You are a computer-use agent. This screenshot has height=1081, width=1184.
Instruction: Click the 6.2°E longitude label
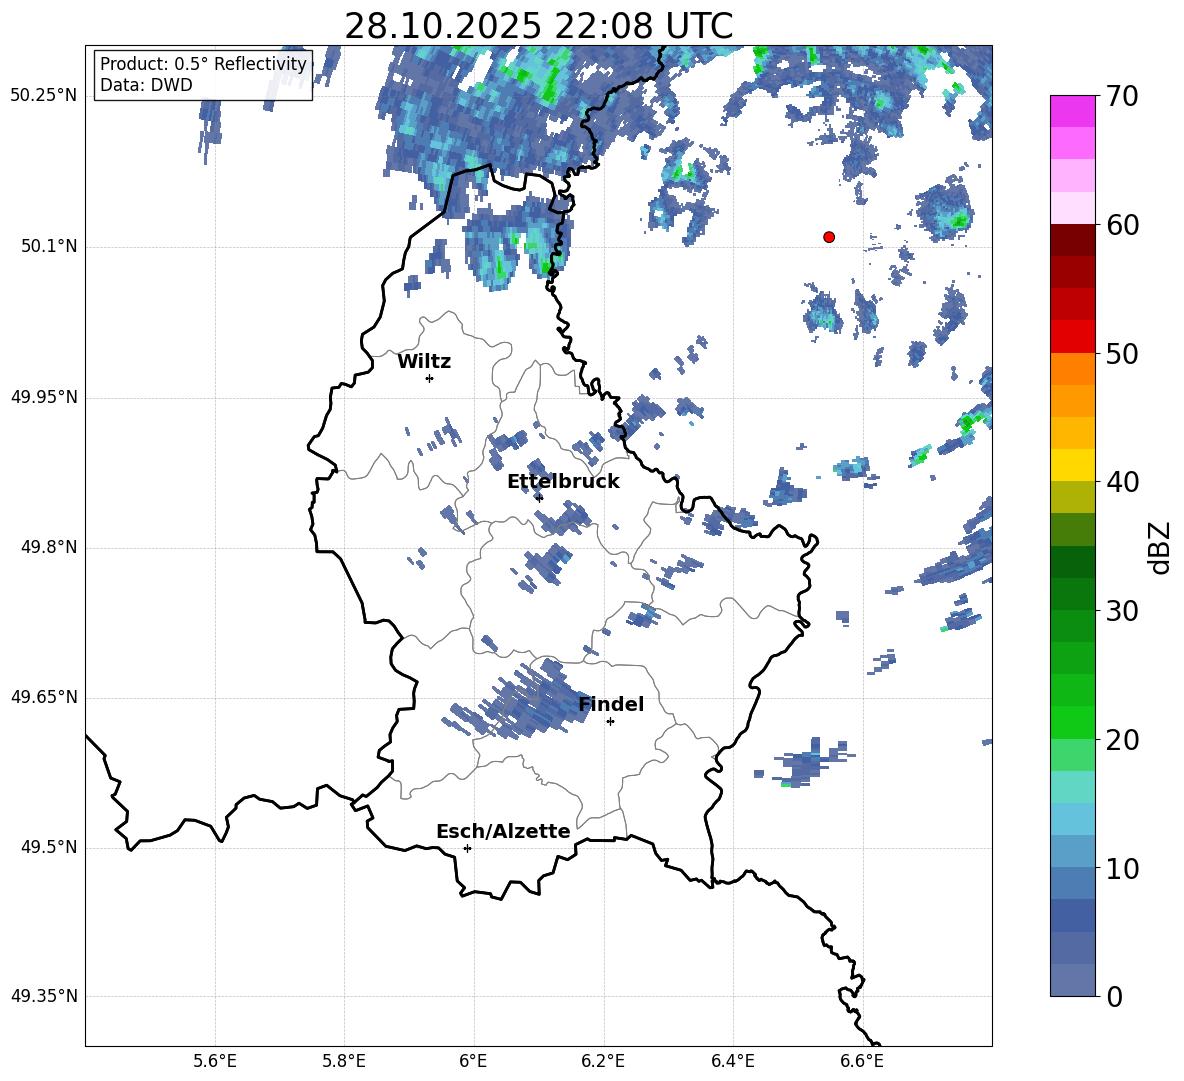click(x=603, y=1061)
